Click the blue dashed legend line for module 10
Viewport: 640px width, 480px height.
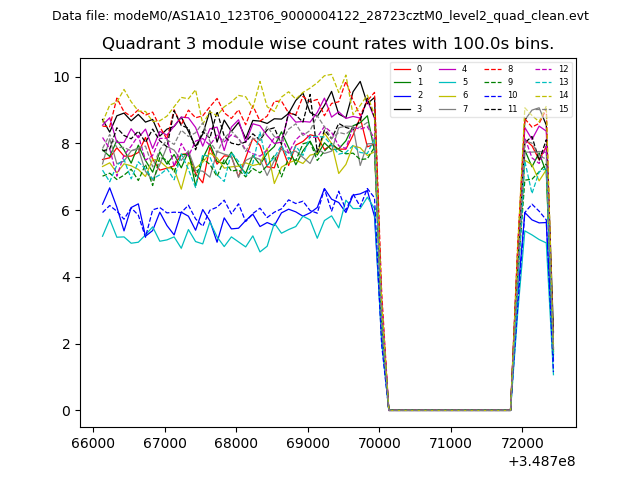pyautogui.click(x=494, y=95)
